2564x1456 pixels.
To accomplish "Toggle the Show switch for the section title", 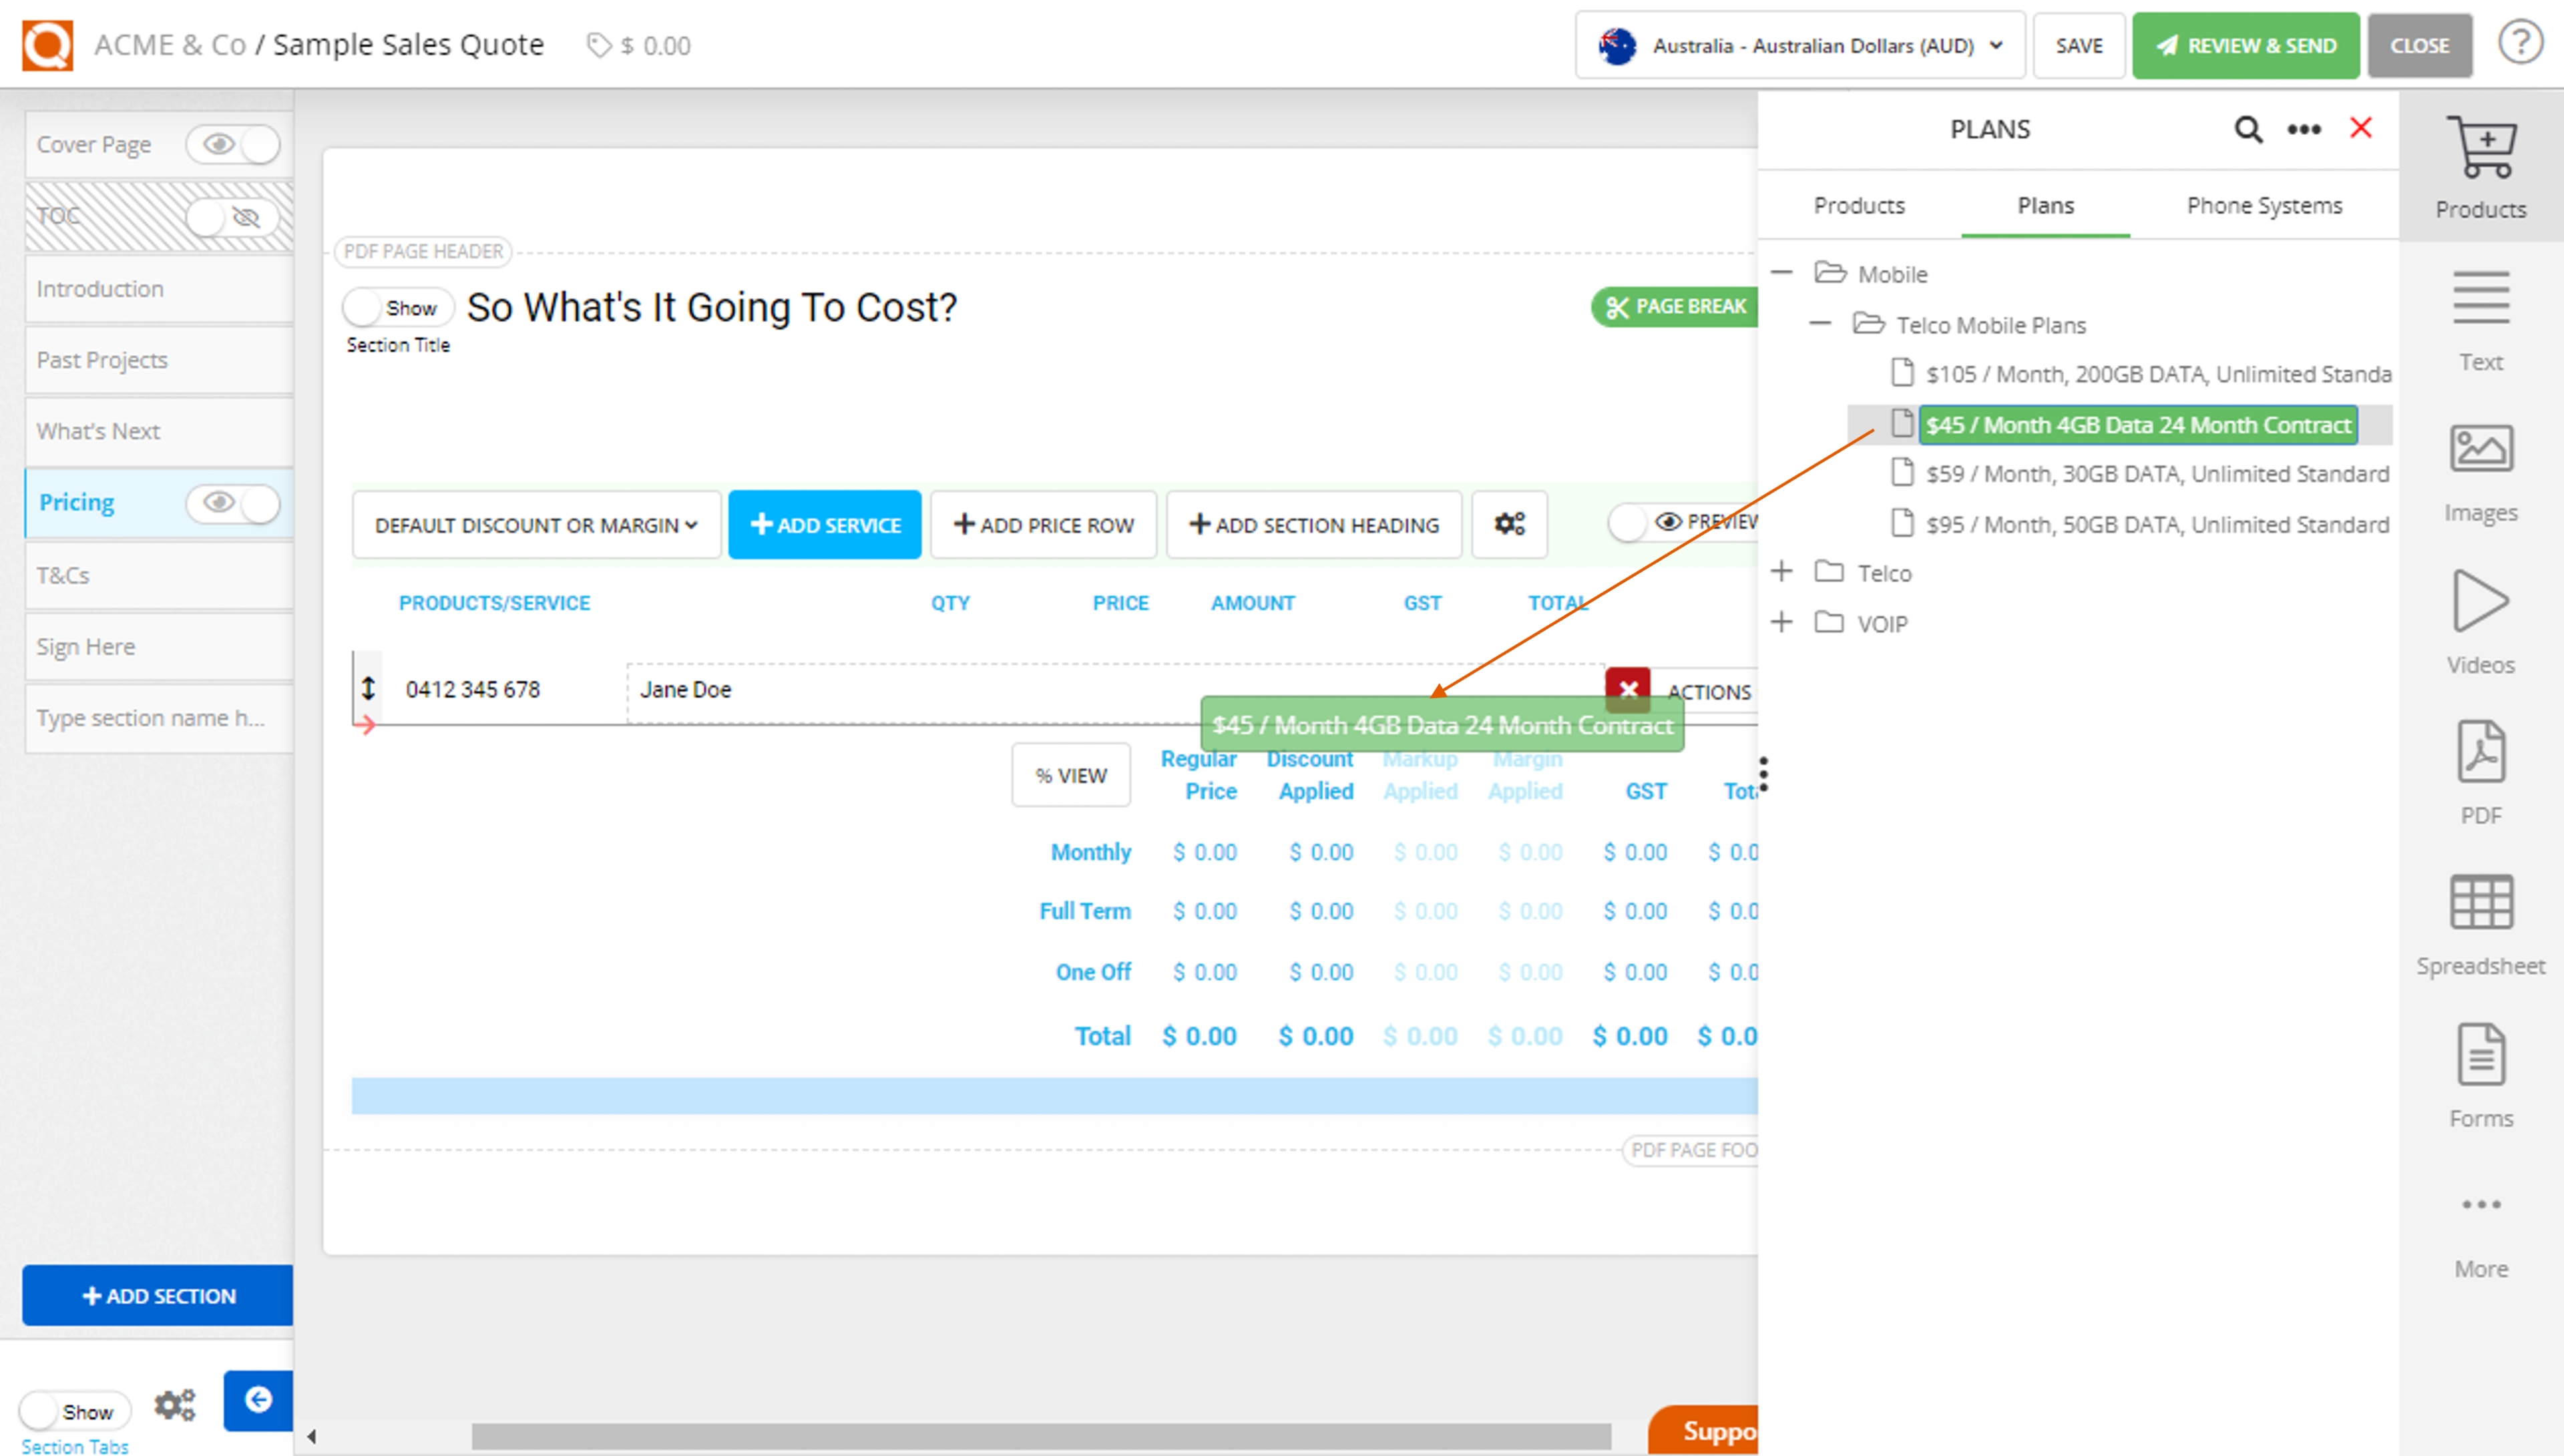I will (397, 307).
